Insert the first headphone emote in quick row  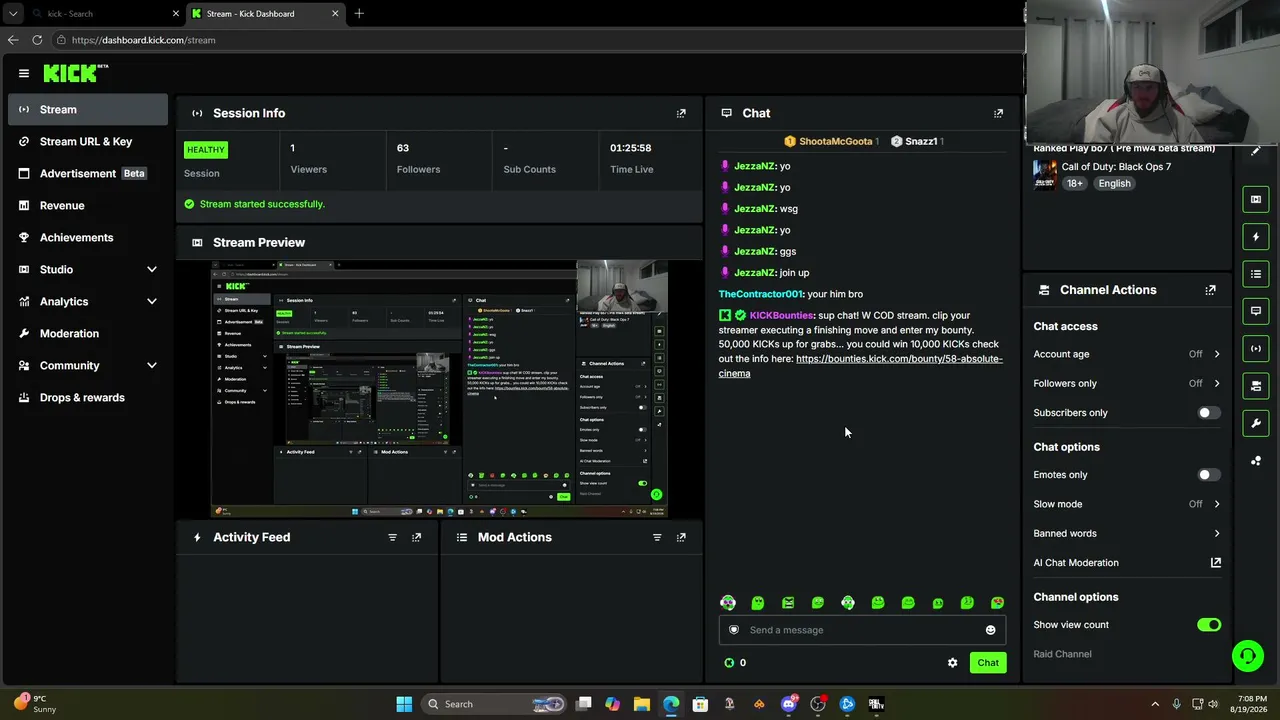[x=728, y=603]
